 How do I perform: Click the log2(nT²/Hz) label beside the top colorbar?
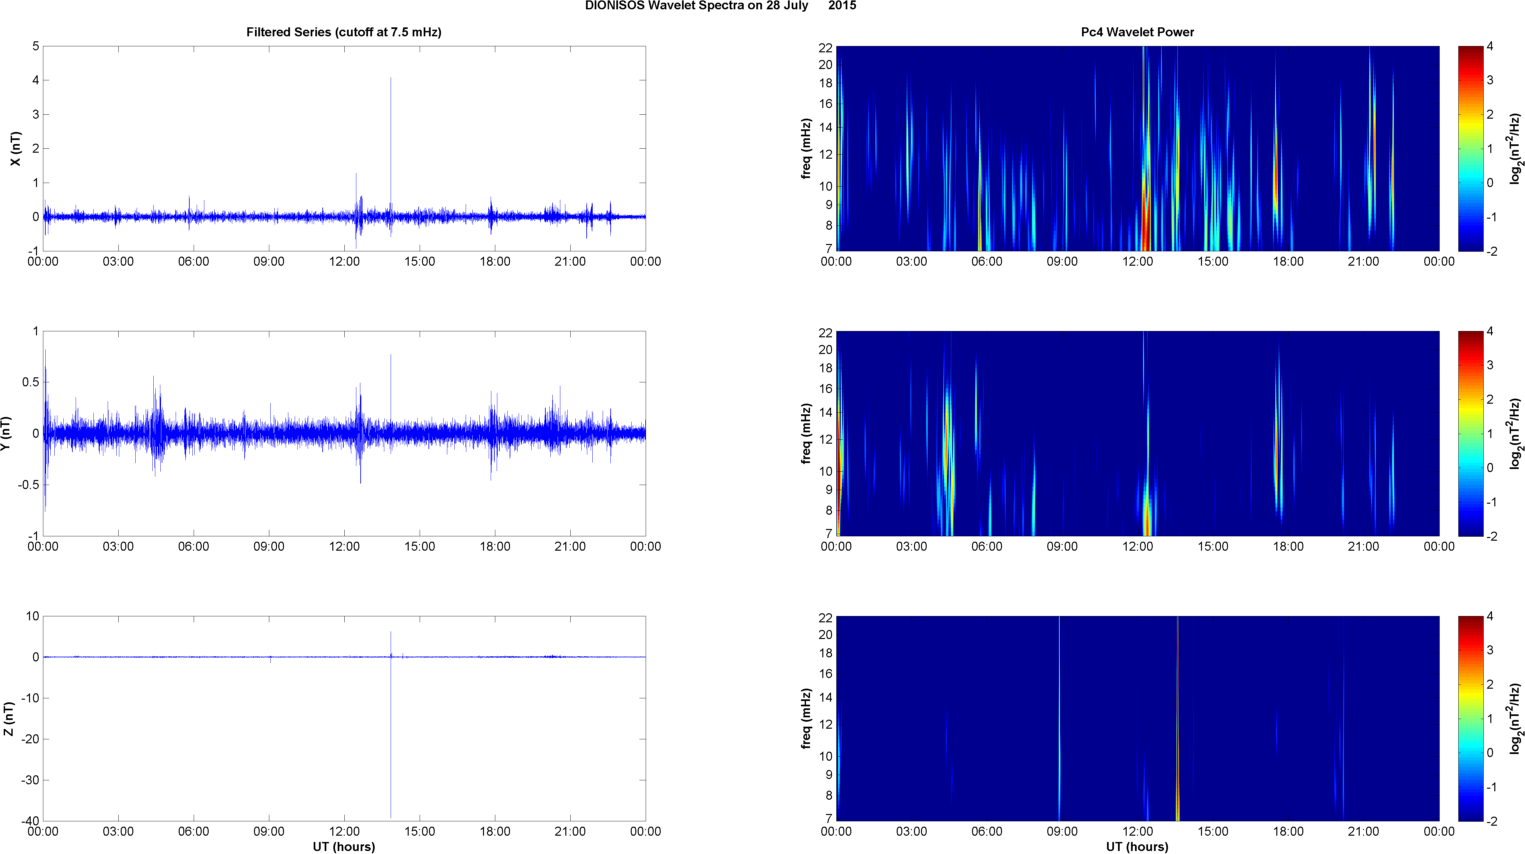pyautogui.click(x=1516, y=148)
